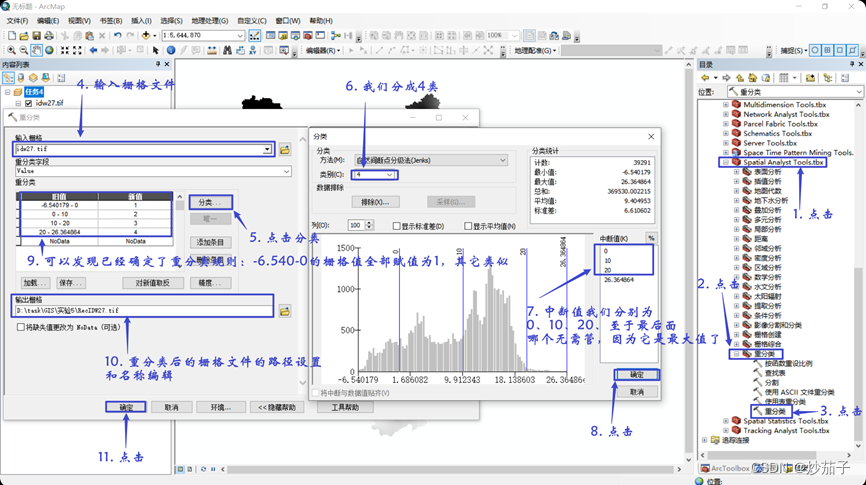866x485 pixels.
Task: Open the classes count dropdown showing 4
Action: tap(375, 175)
